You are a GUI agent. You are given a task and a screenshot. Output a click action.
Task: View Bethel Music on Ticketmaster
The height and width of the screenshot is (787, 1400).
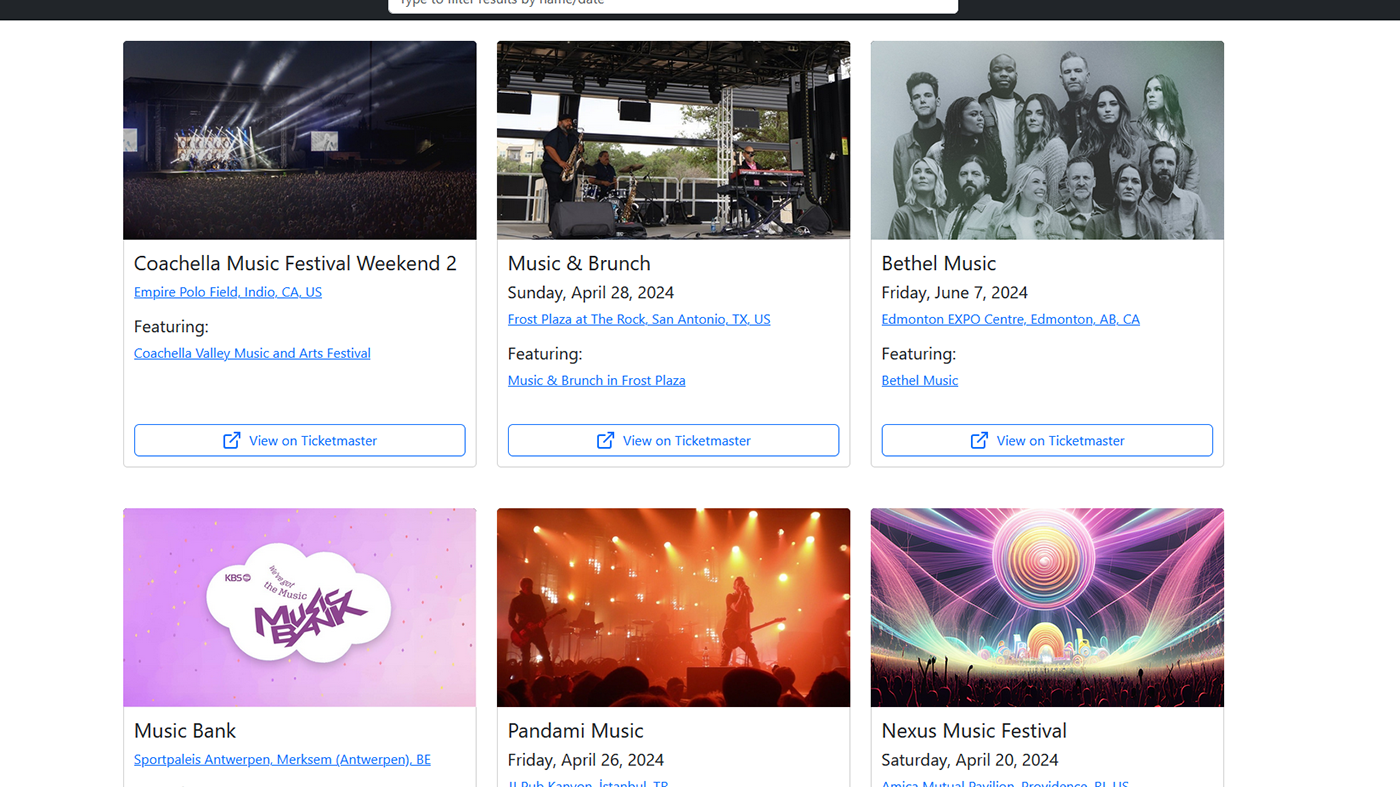coord(1047,440)
